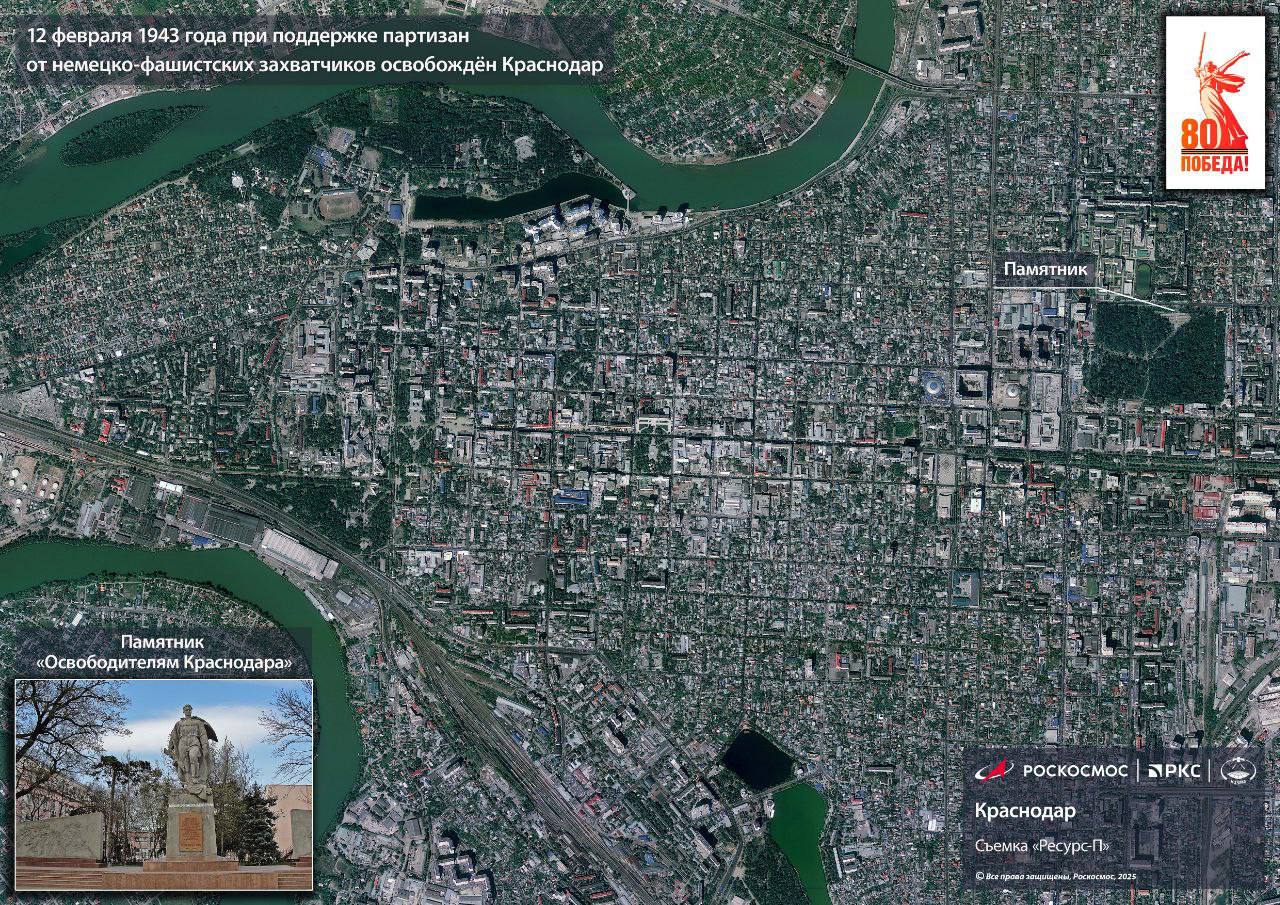Image resolution: width=1280 pixels, height=905 pixels.
Task: Open the monument photo thumbnail
Action: (164, 784)
